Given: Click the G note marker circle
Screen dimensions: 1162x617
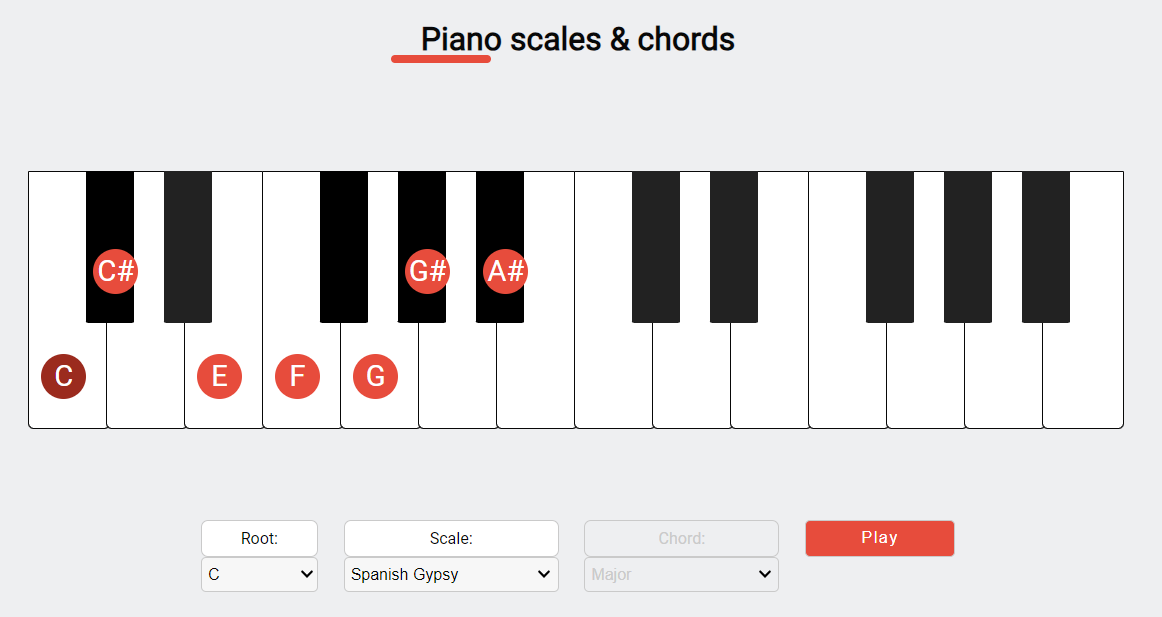Looking at the screenshot, I should pos(375,377).
